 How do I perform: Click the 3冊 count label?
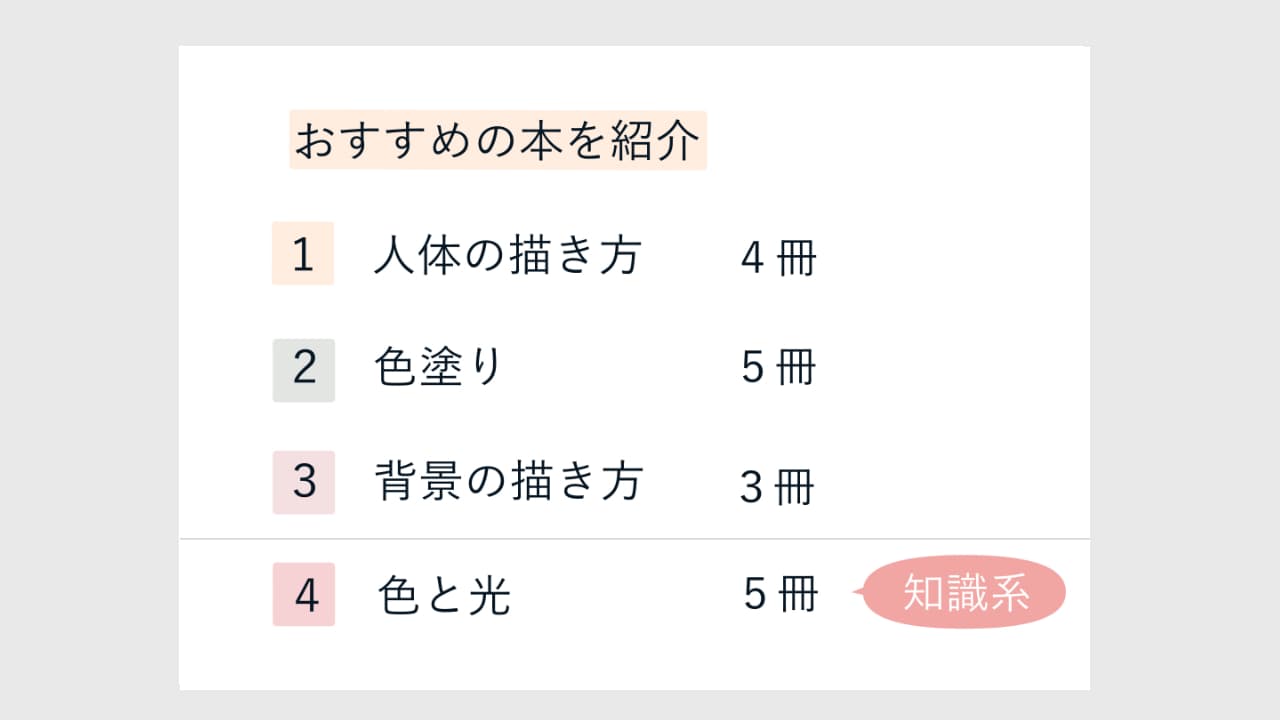coord(778,488)
